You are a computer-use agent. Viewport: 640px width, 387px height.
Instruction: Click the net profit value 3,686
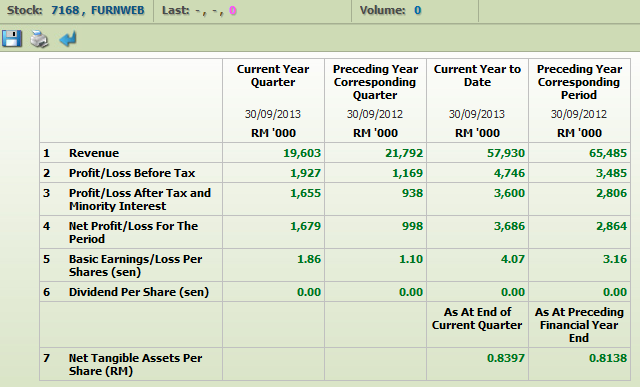pyautogui.click(x=509, y=226)
